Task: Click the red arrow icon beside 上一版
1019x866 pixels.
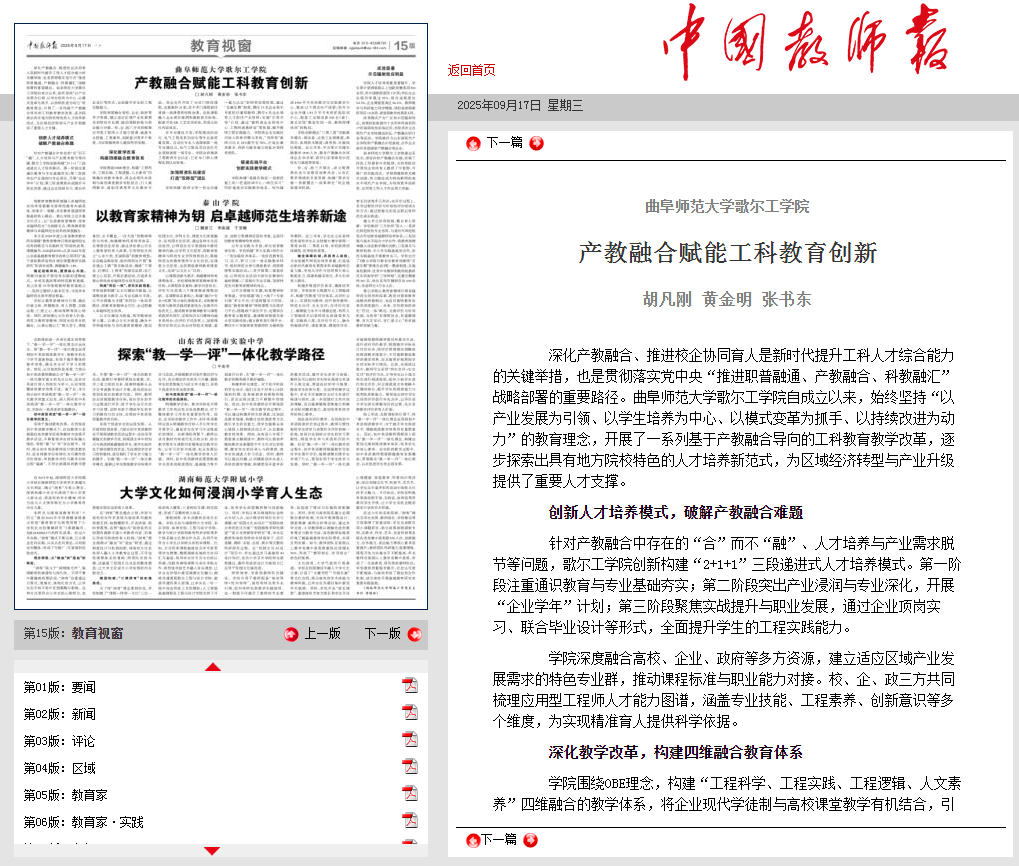Action: (x=291, y=634)
